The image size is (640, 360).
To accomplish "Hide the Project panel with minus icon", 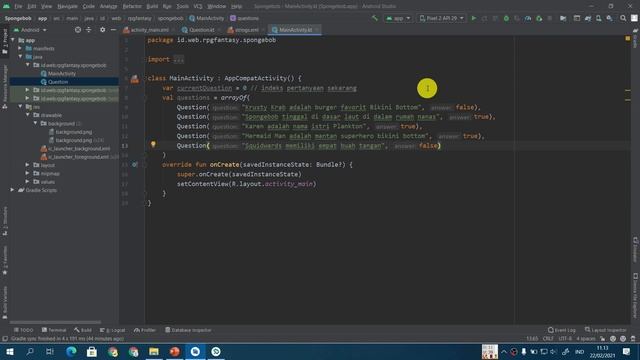I will tap(113, 30).
